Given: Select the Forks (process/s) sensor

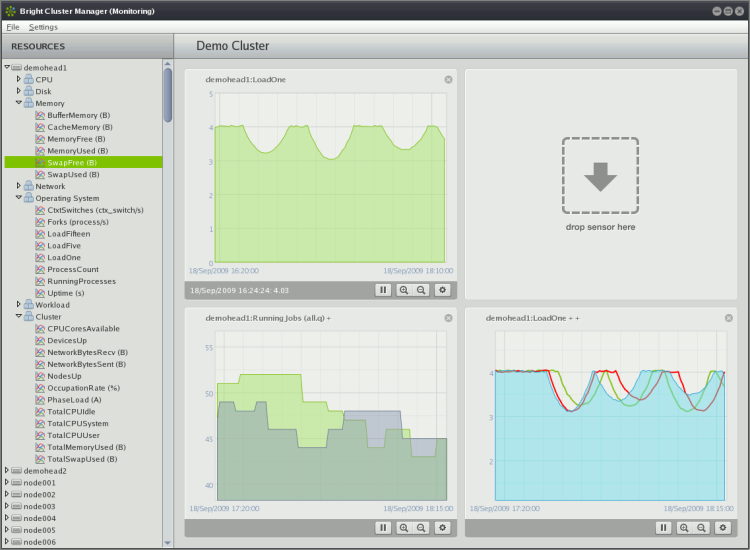Looking at the screenshot, I should pos(78,222).
